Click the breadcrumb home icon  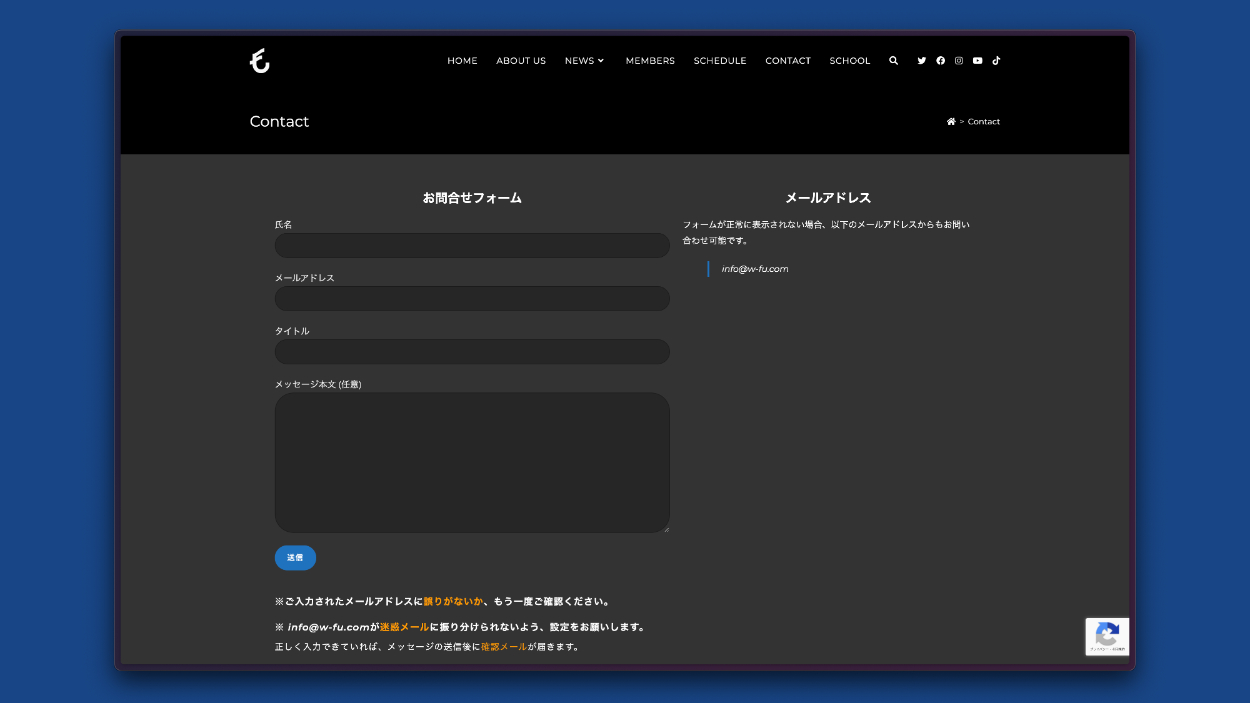(951, 122)
